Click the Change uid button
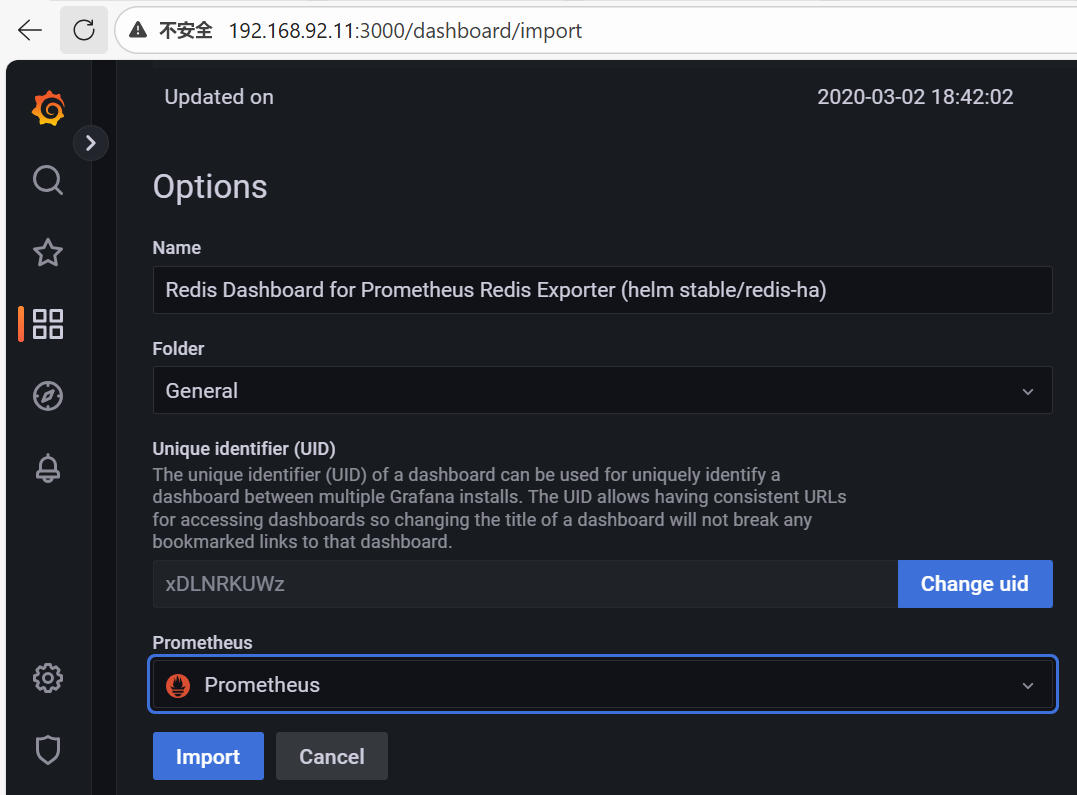 pos(975,584)
